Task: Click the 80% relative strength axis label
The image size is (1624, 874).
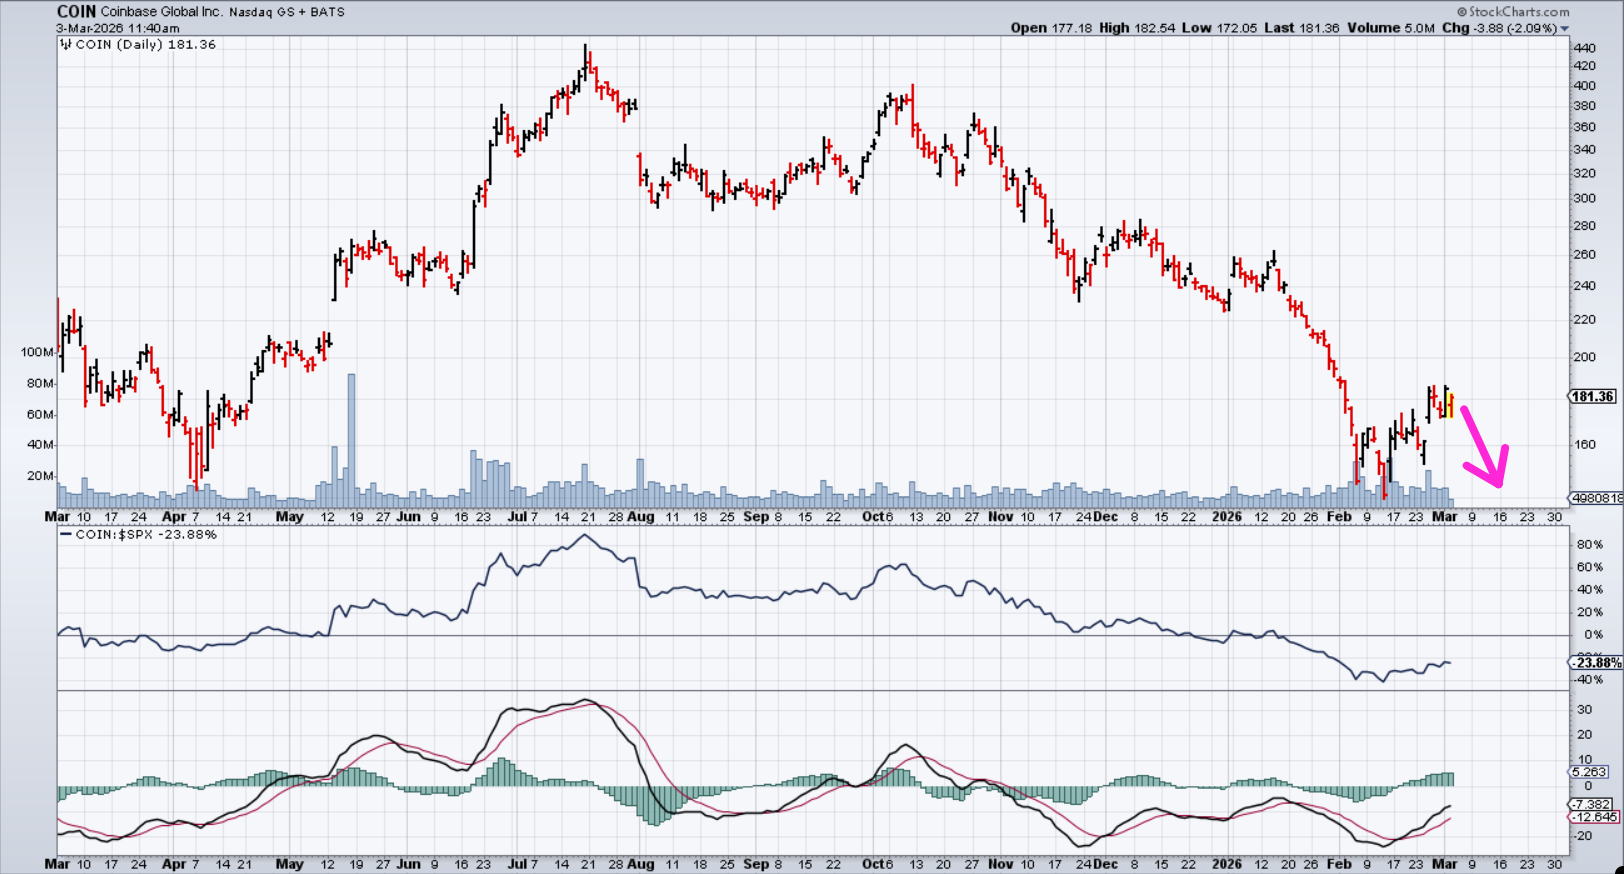Action: pyautogui.click(x=1590, y=545)
